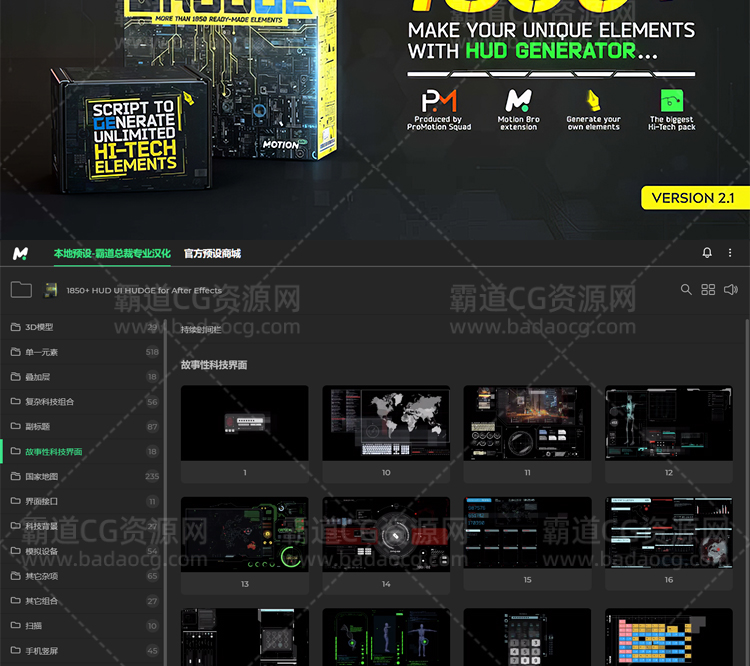
Task: Select preset thumbnail labeled 15
Action: [x=527, y=533]
